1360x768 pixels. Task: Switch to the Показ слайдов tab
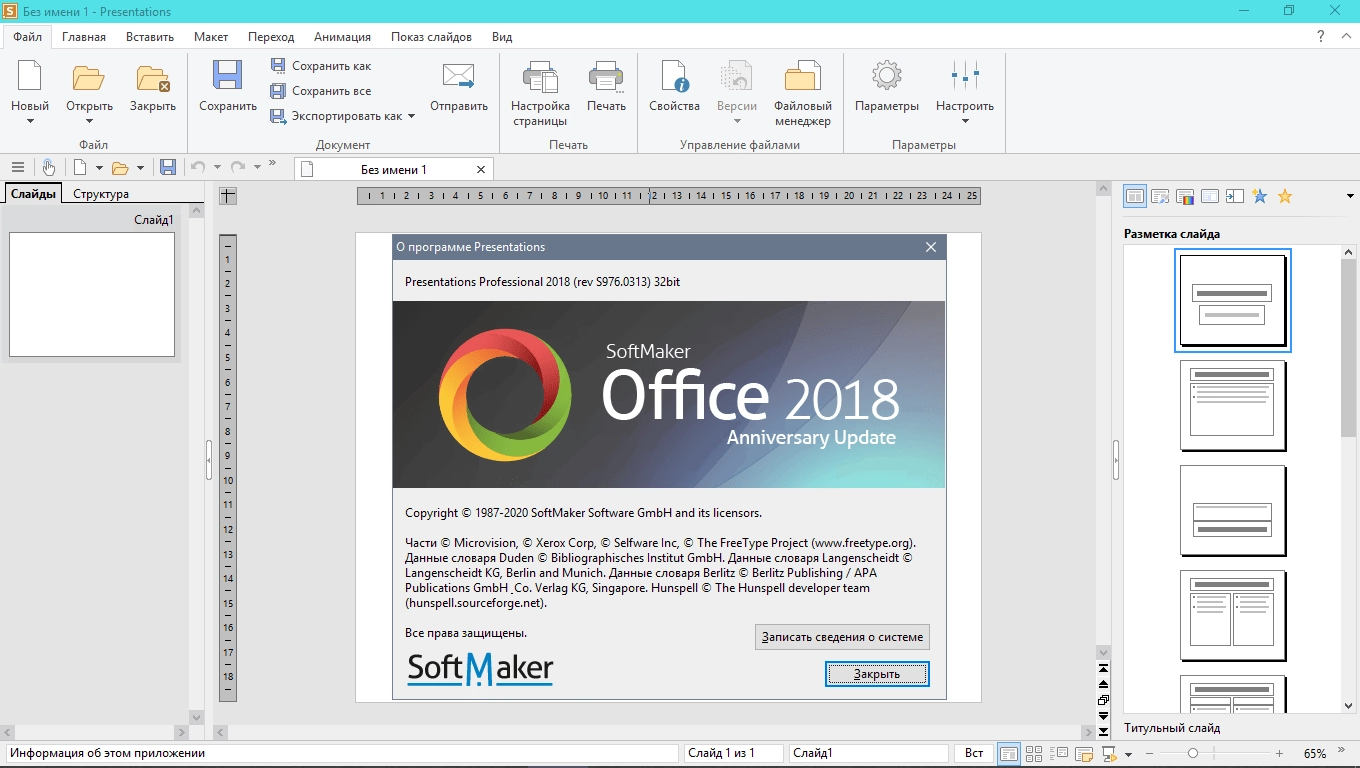[431, 37]
